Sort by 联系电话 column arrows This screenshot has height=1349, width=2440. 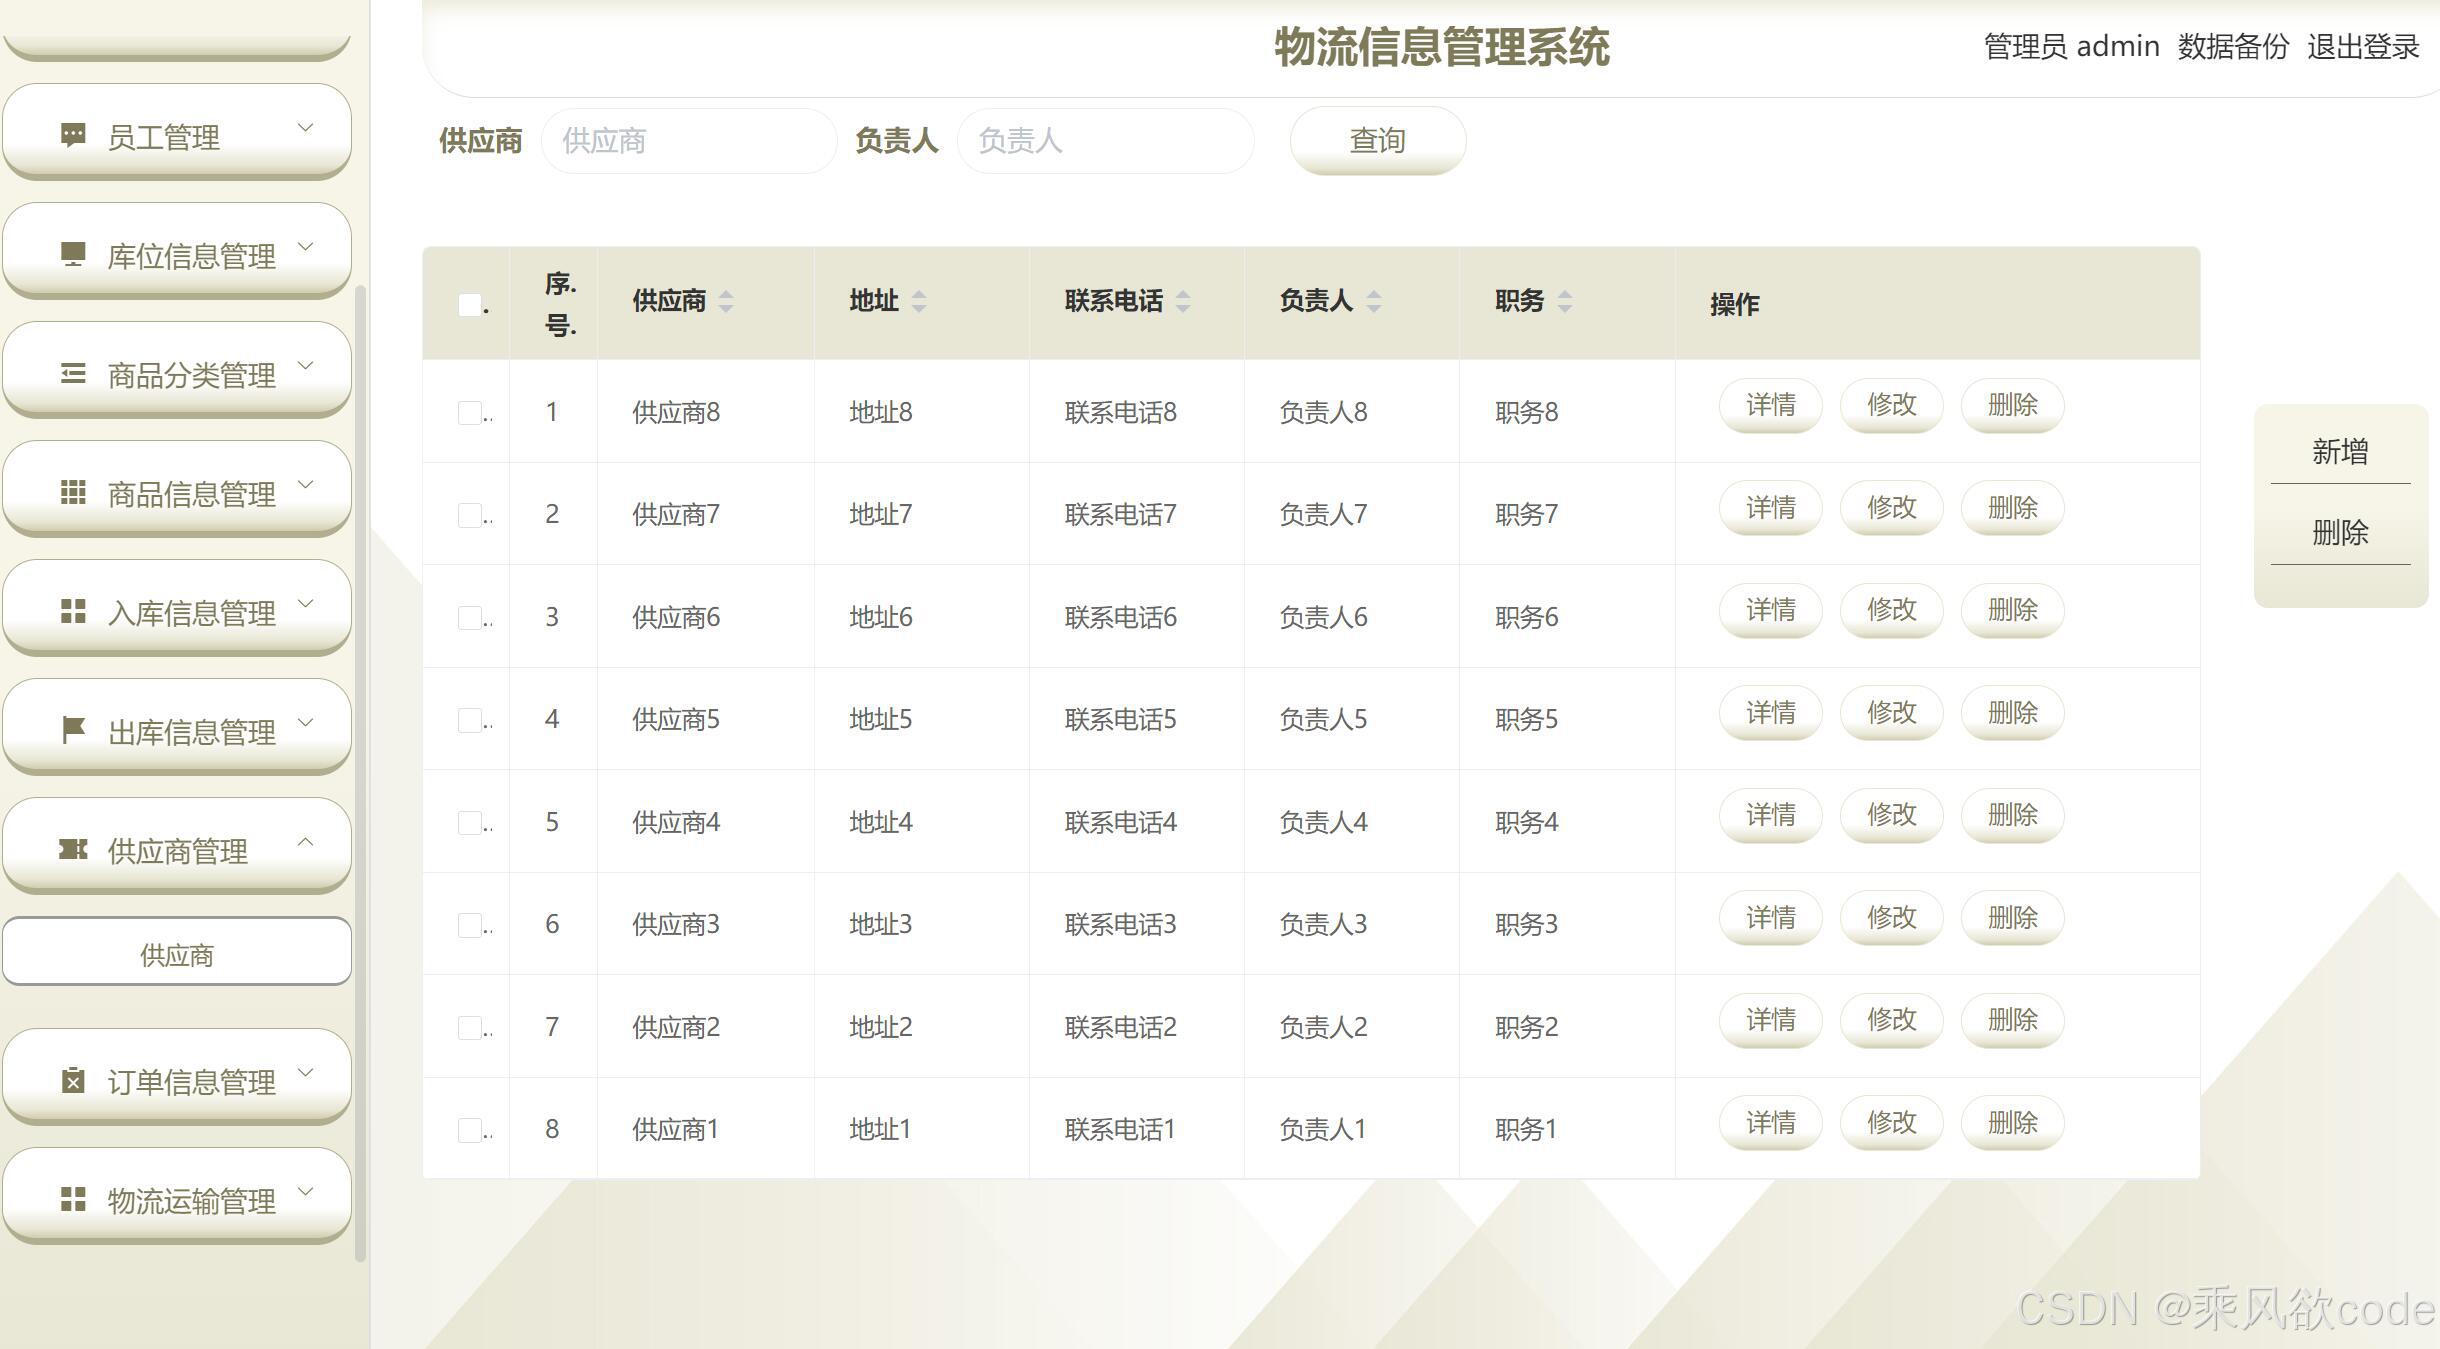point(1183,301)
